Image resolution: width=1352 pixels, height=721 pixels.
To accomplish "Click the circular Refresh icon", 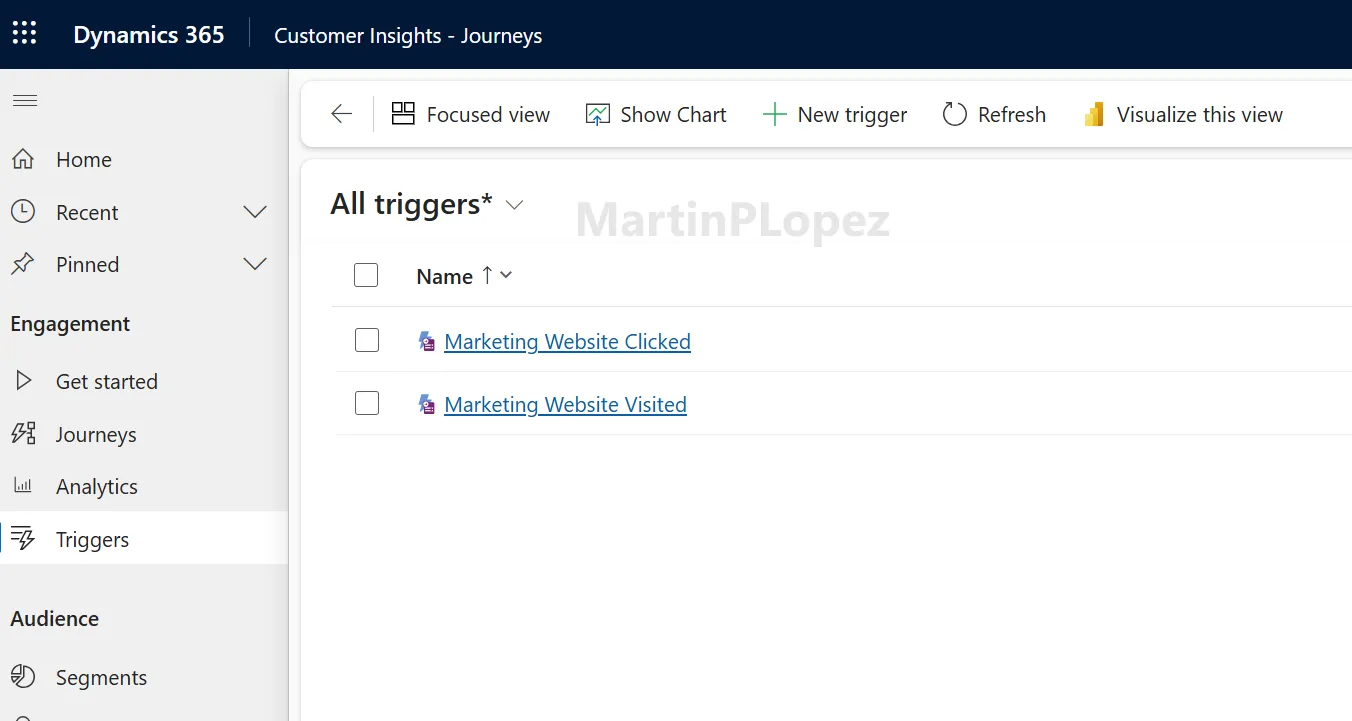I will (x=955, y=114).
